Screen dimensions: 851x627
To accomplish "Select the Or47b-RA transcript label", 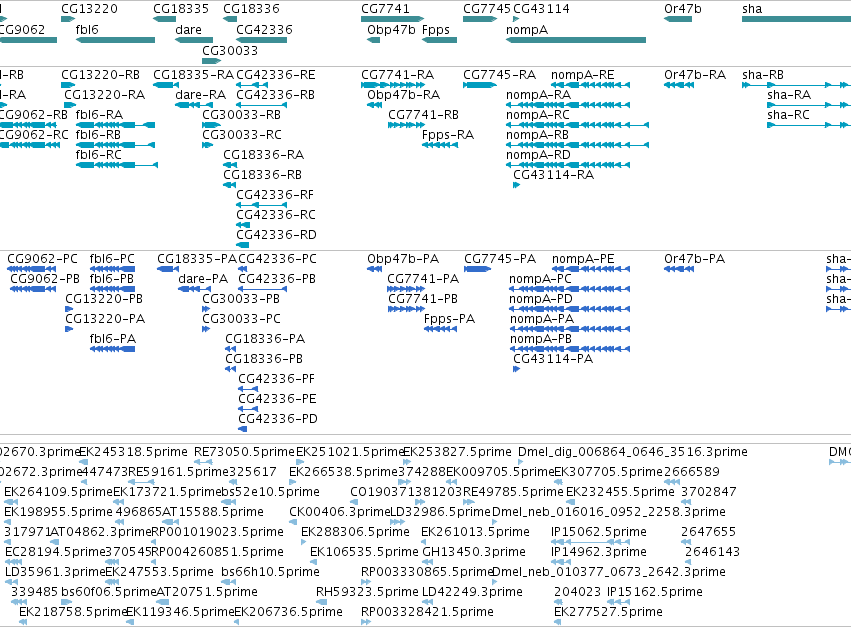I will (x=695, y=74).
